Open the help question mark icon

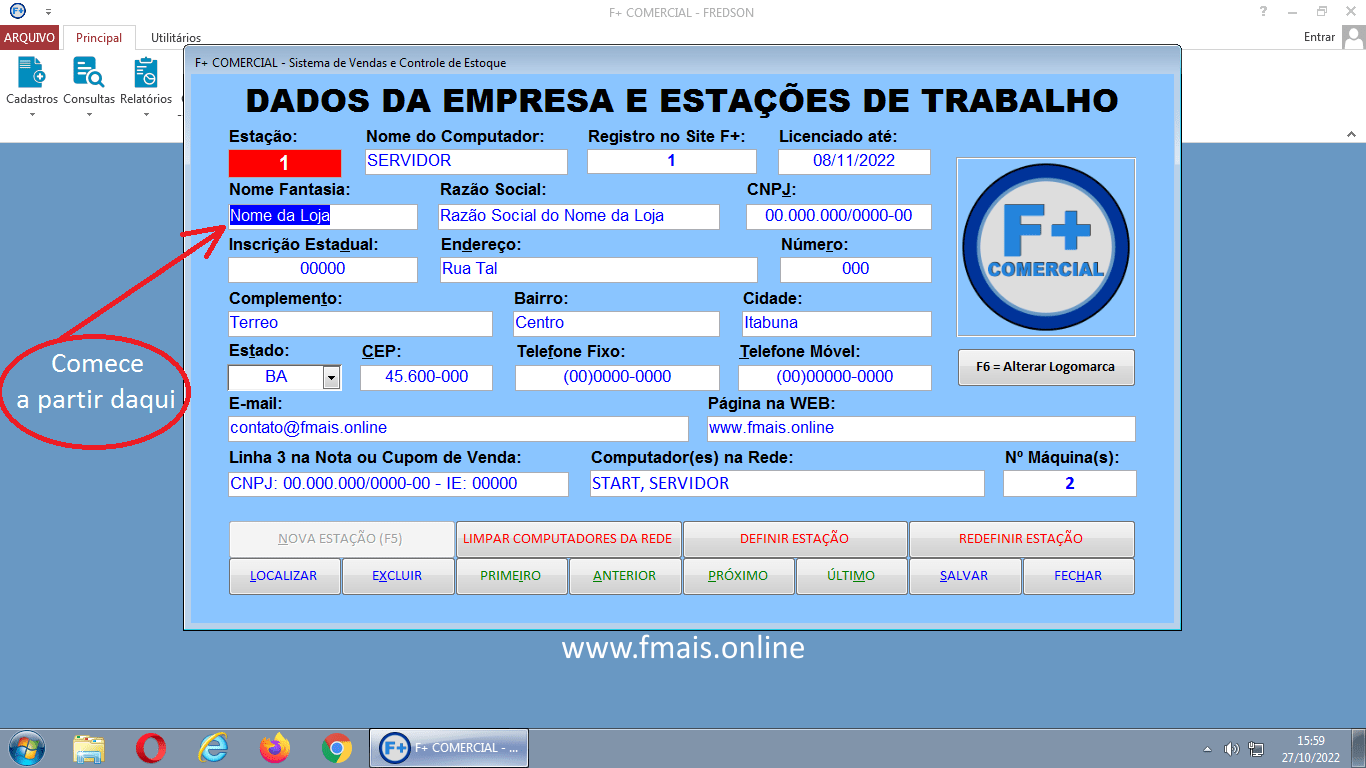[1264, 12]
